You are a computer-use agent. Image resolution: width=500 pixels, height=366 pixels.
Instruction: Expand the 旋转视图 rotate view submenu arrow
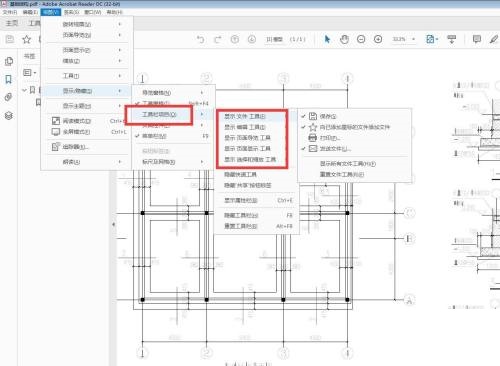coord(120,24)
